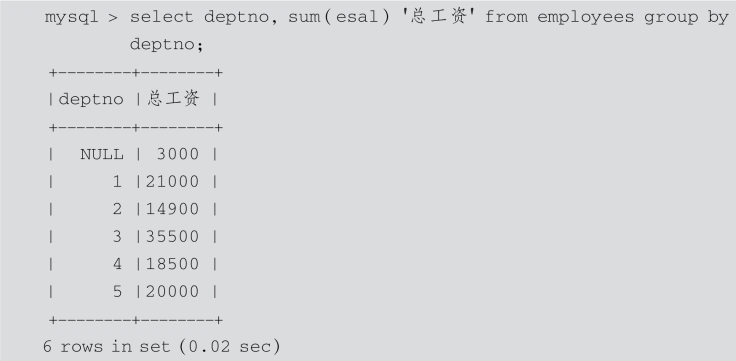736x361 pixels.
Task: Click the mysql prompt text
Action: [x=80, y=18]
